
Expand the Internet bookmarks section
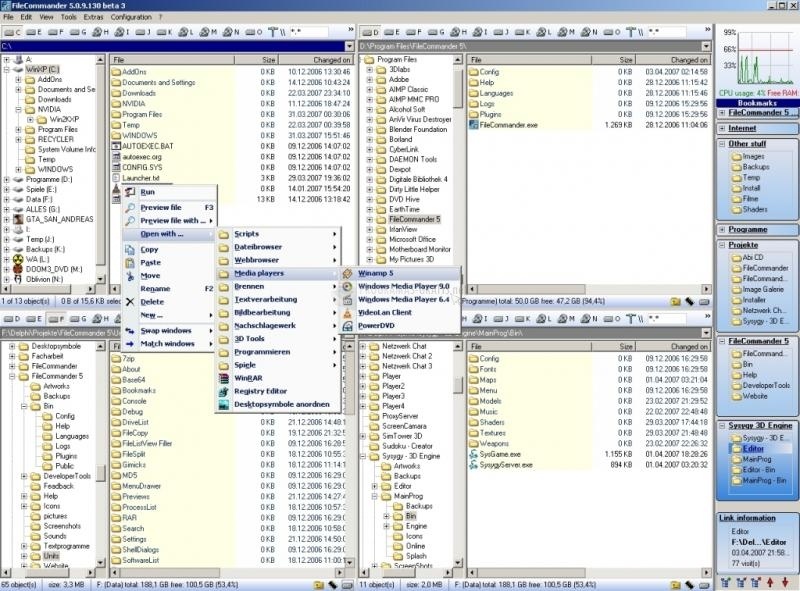pos(722,129)
